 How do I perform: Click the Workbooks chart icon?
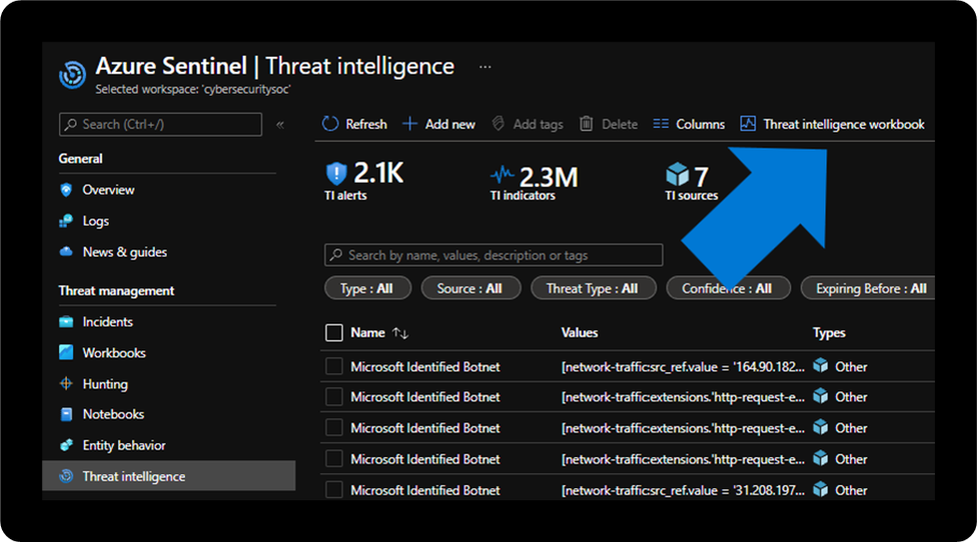click(x=66, y=353)
